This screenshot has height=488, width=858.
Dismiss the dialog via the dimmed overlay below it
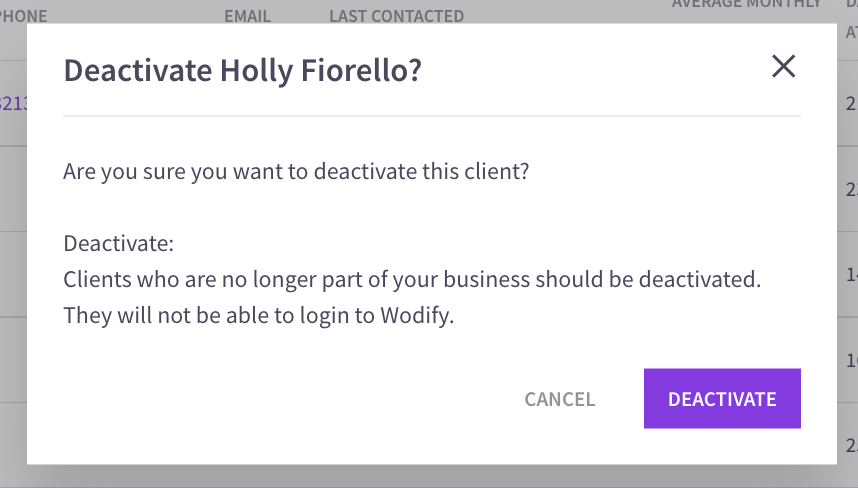pos(429,477)
